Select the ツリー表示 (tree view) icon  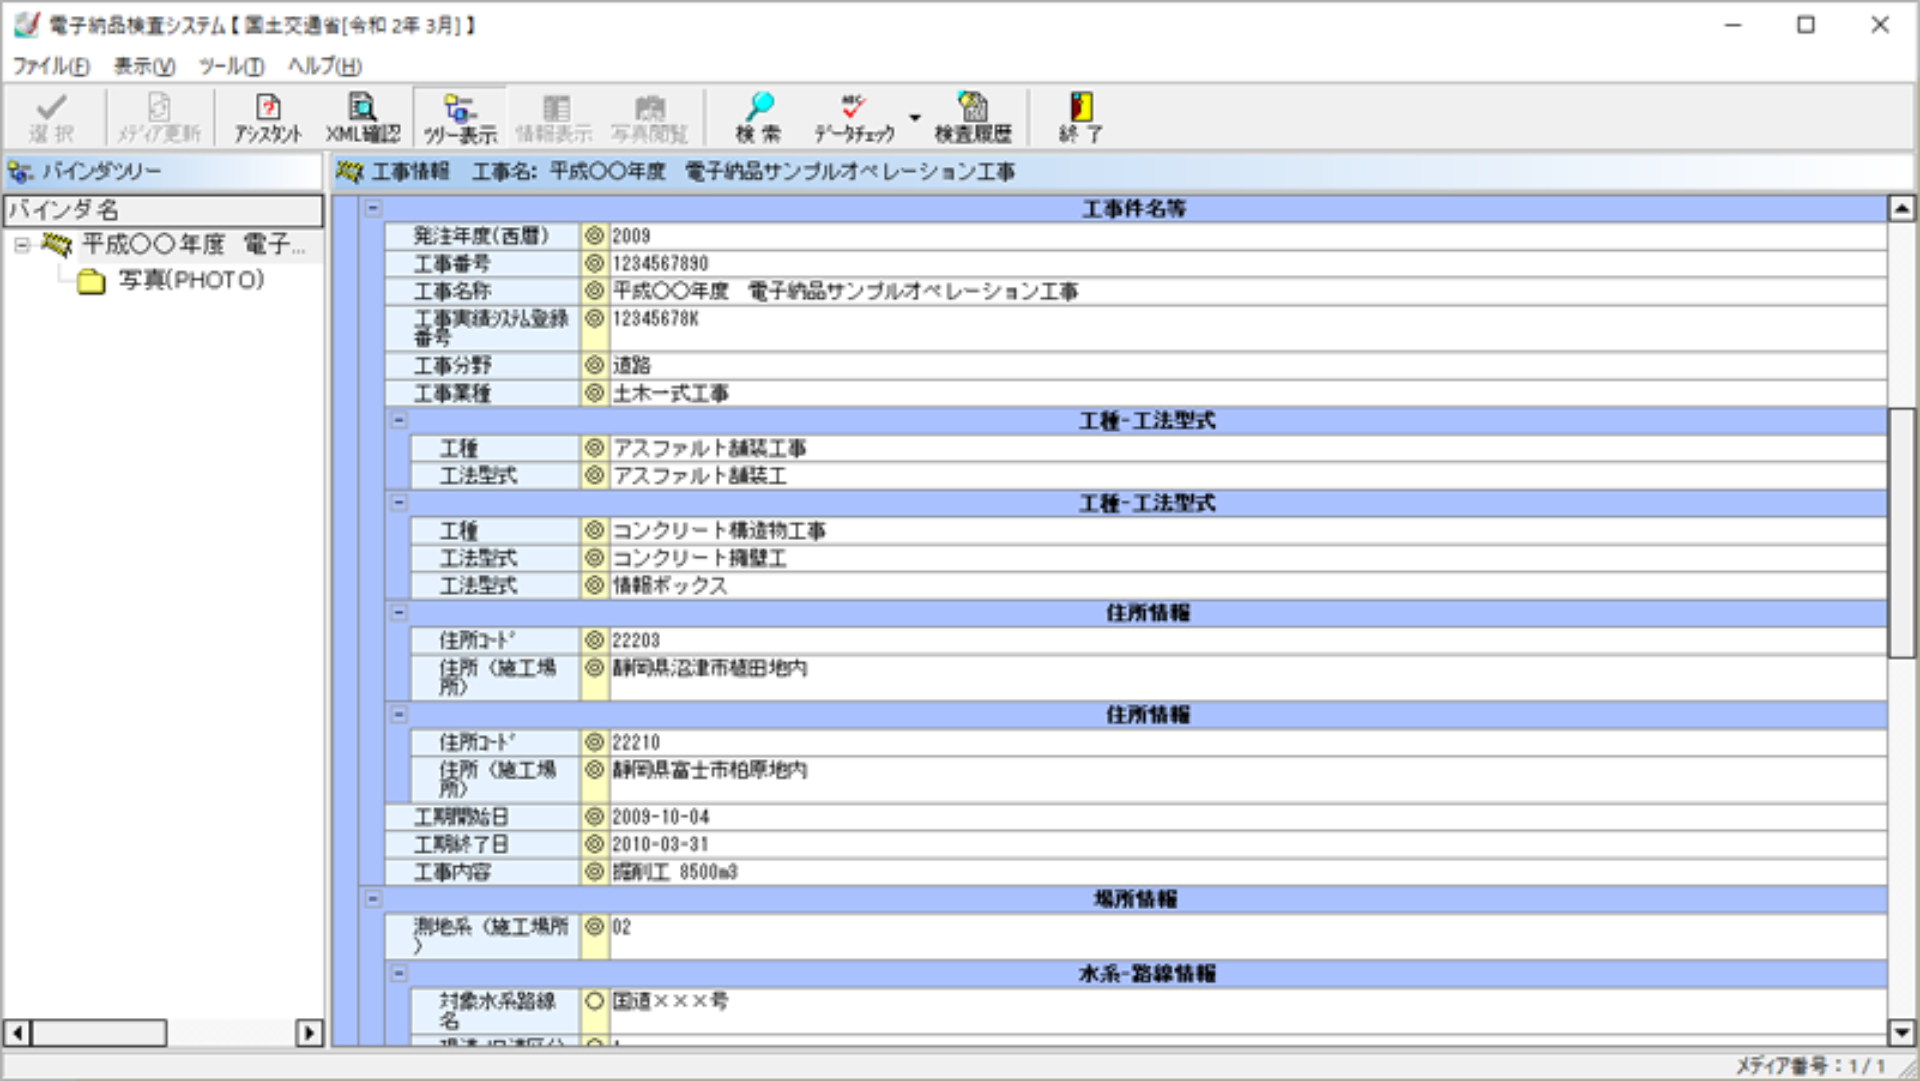click(x=458, y=115)
